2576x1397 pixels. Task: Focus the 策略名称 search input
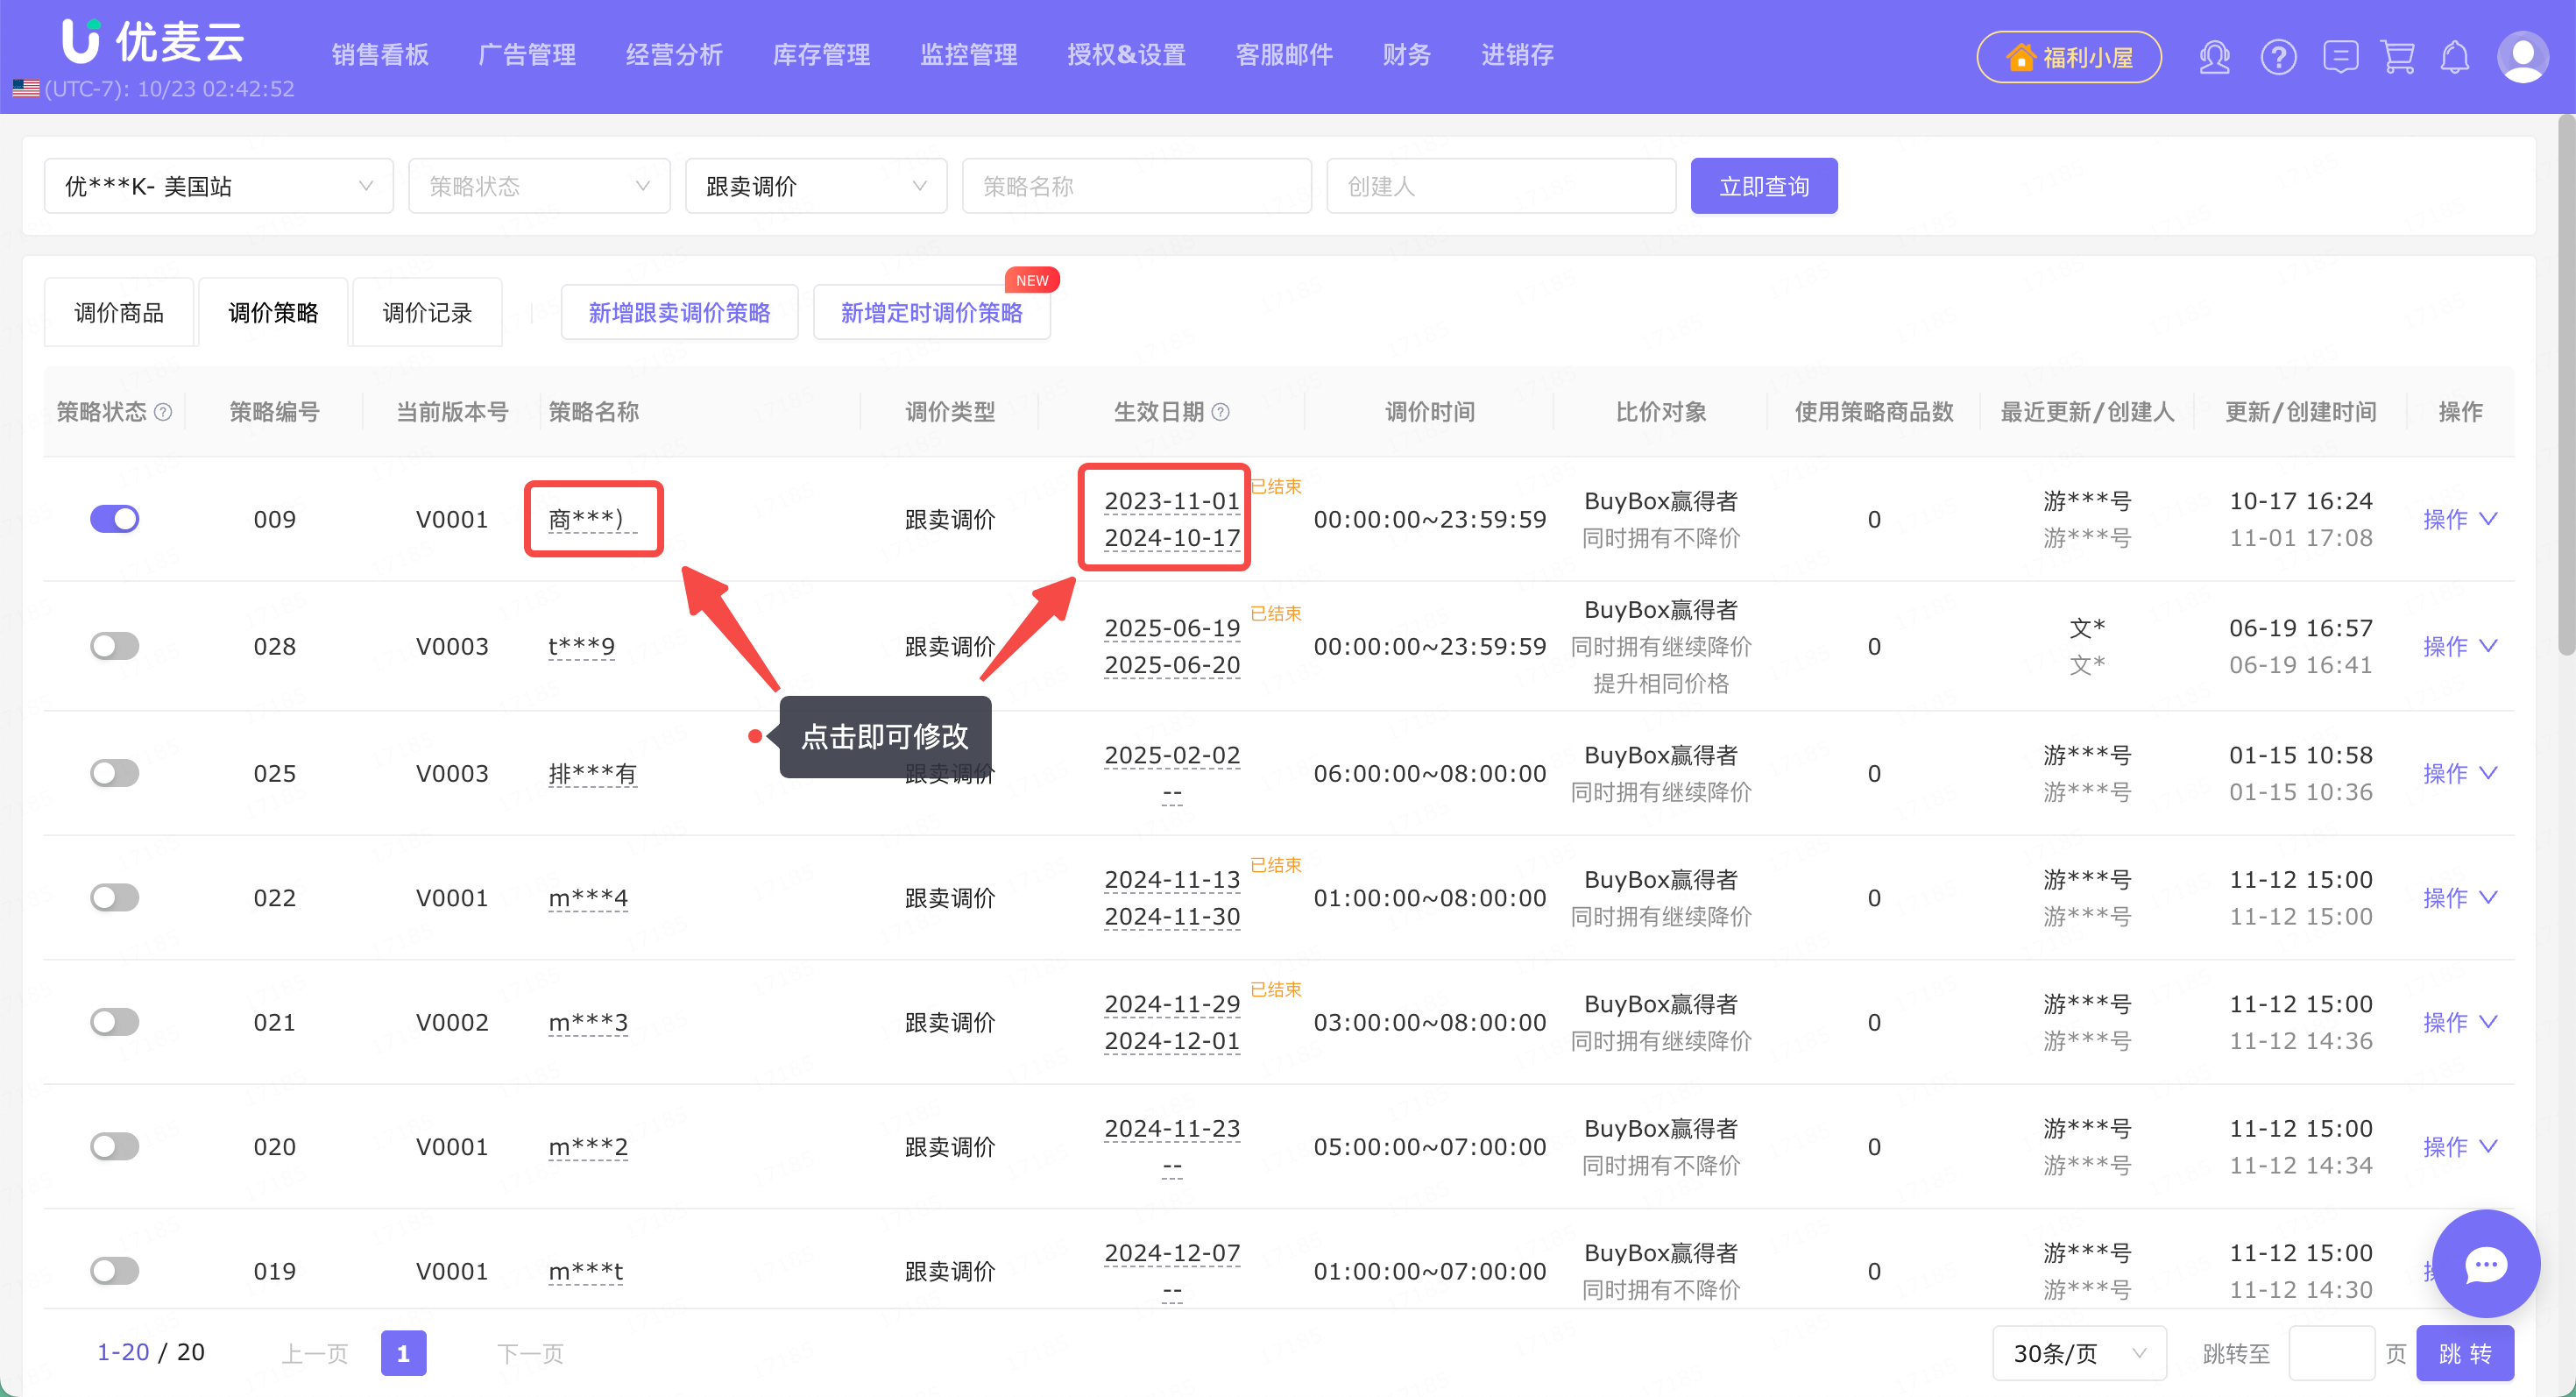pyautogui.click(x=1136, y=186)
